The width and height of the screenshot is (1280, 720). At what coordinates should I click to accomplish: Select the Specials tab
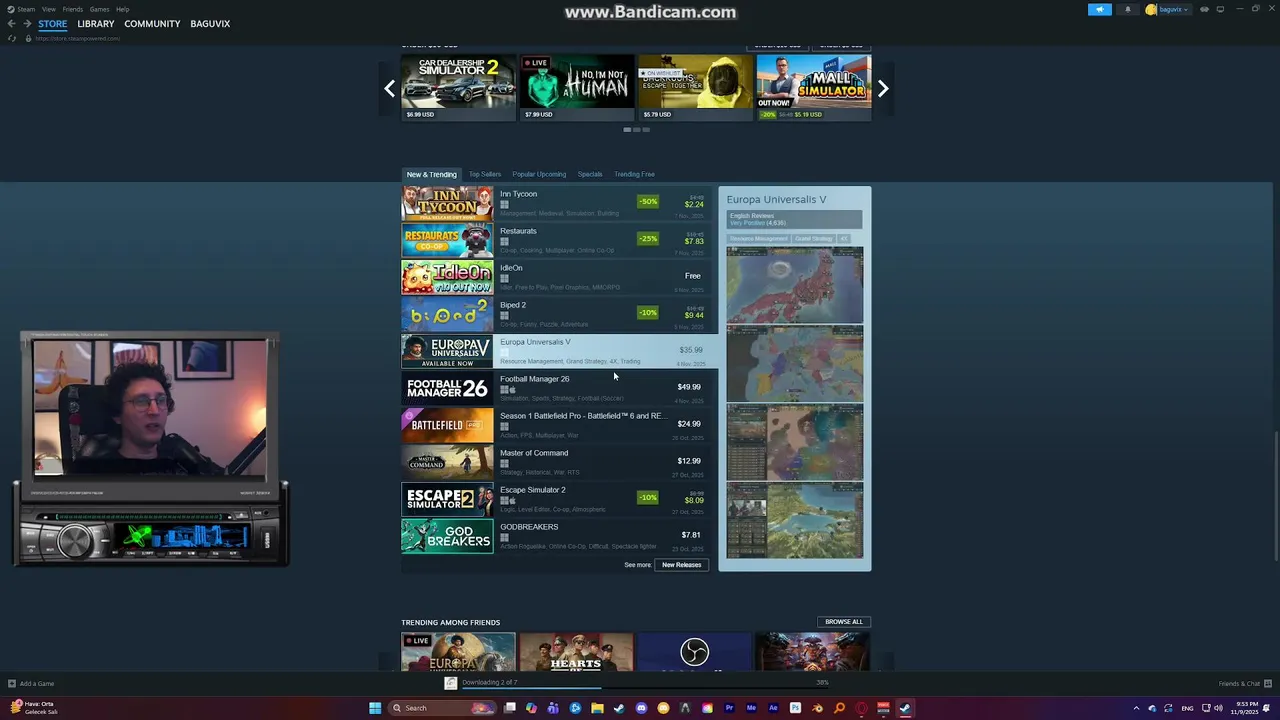tap(590, 174)
